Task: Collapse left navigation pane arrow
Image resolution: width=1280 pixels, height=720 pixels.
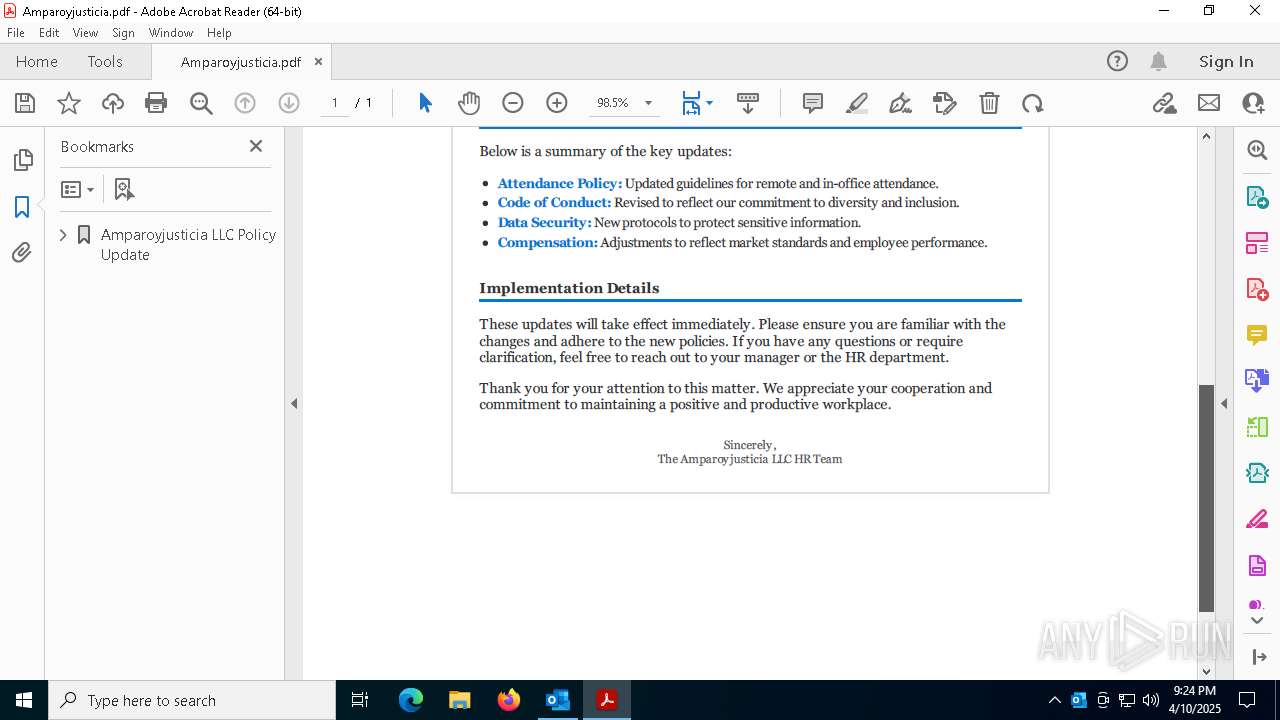Action: point(294,404)
